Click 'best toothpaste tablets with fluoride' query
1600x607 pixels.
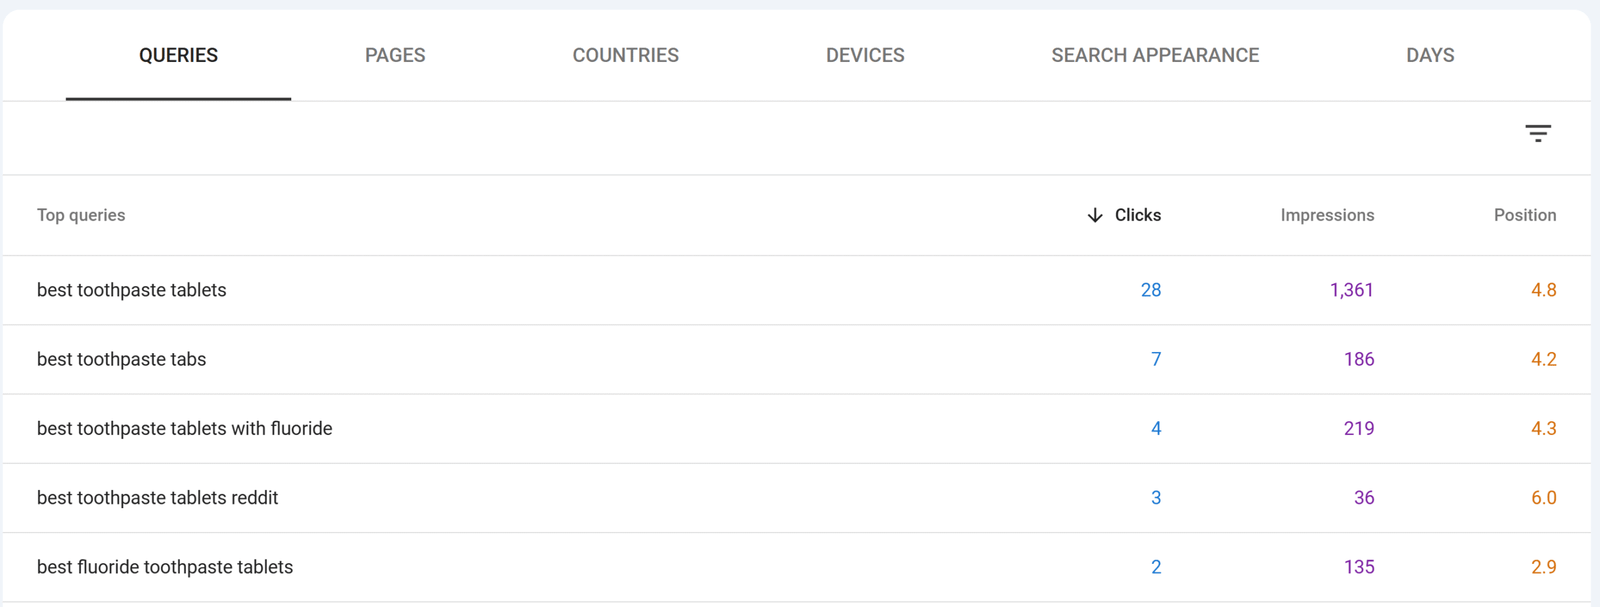click(185, 428)
